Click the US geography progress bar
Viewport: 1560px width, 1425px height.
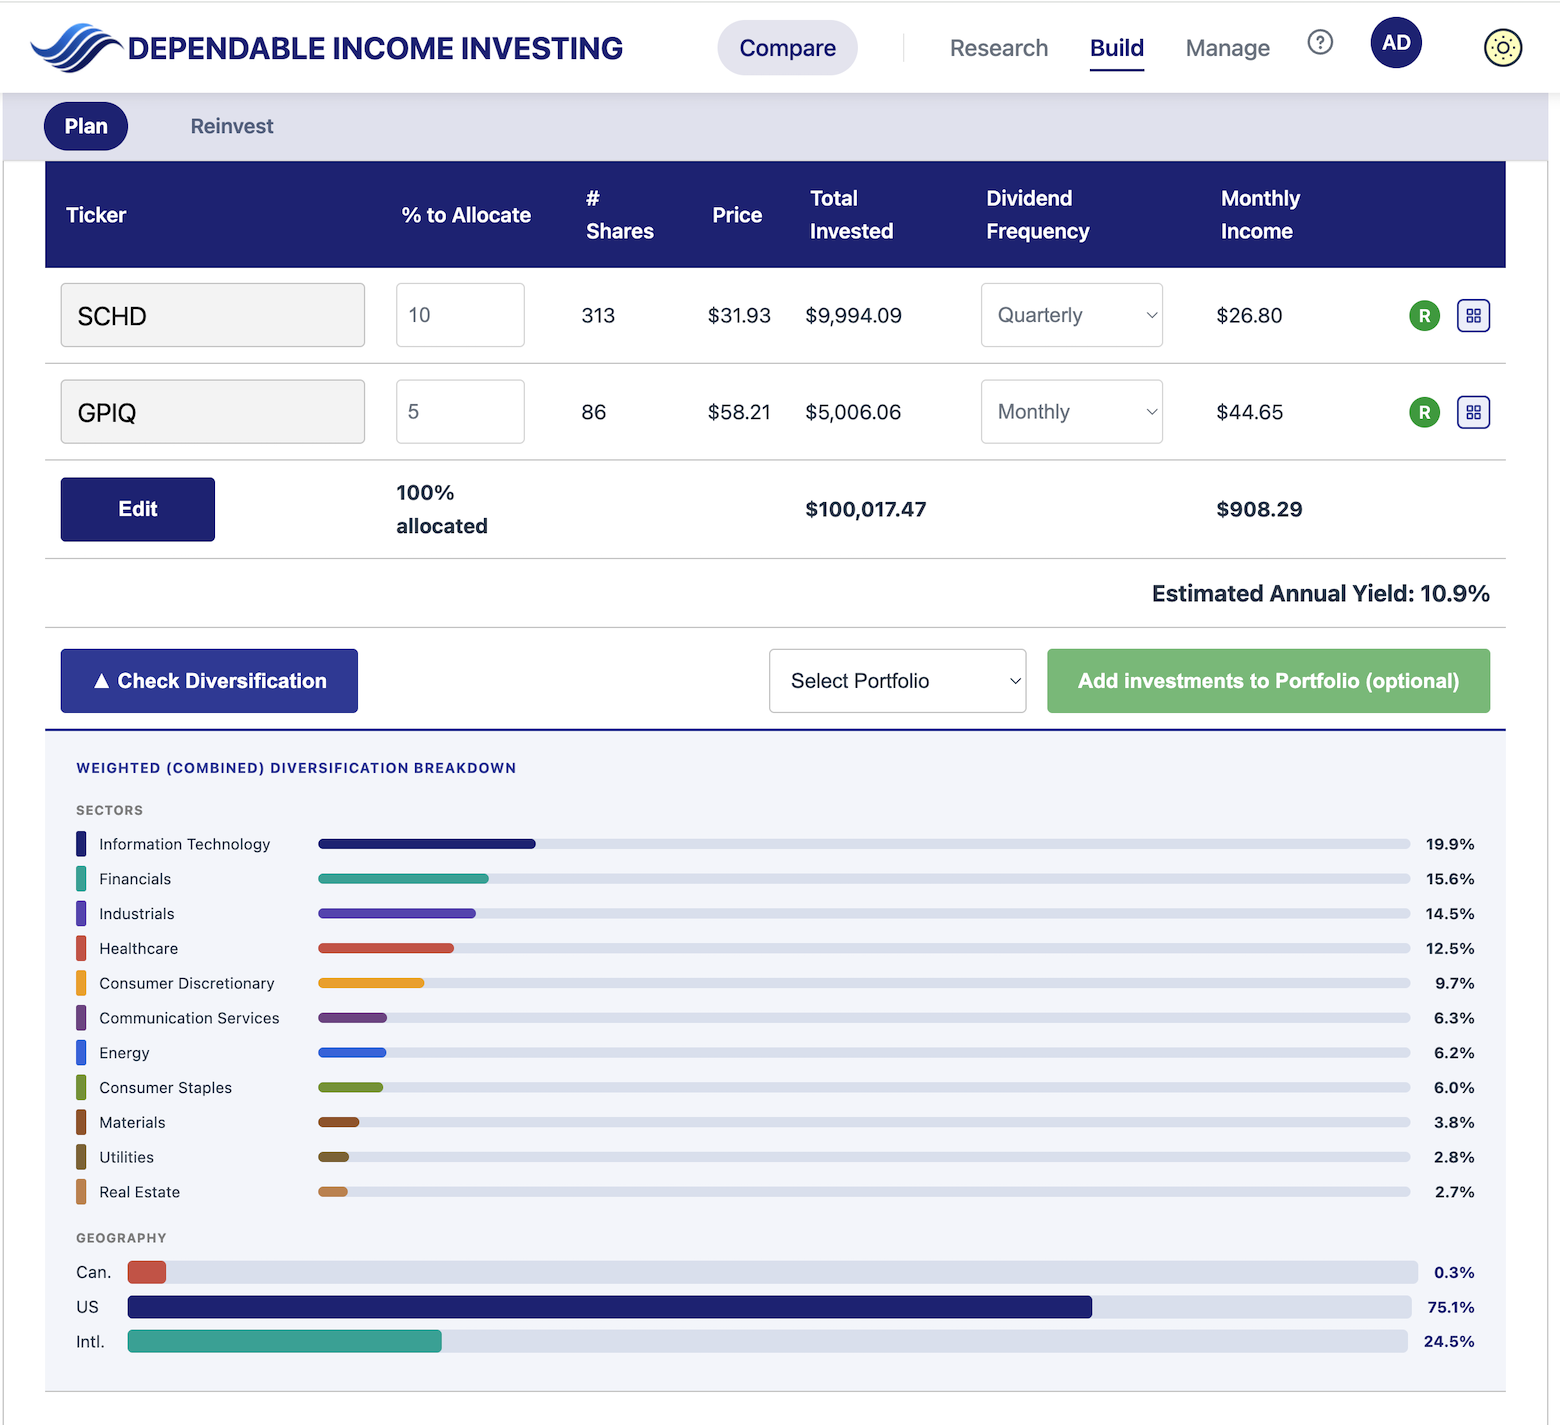[770, 1307]
